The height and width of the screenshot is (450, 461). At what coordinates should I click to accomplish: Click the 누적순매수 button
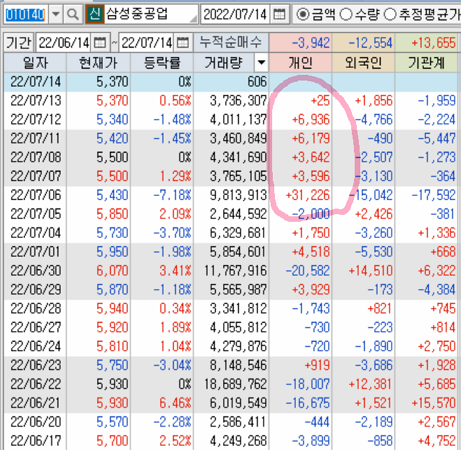[231, 43]
